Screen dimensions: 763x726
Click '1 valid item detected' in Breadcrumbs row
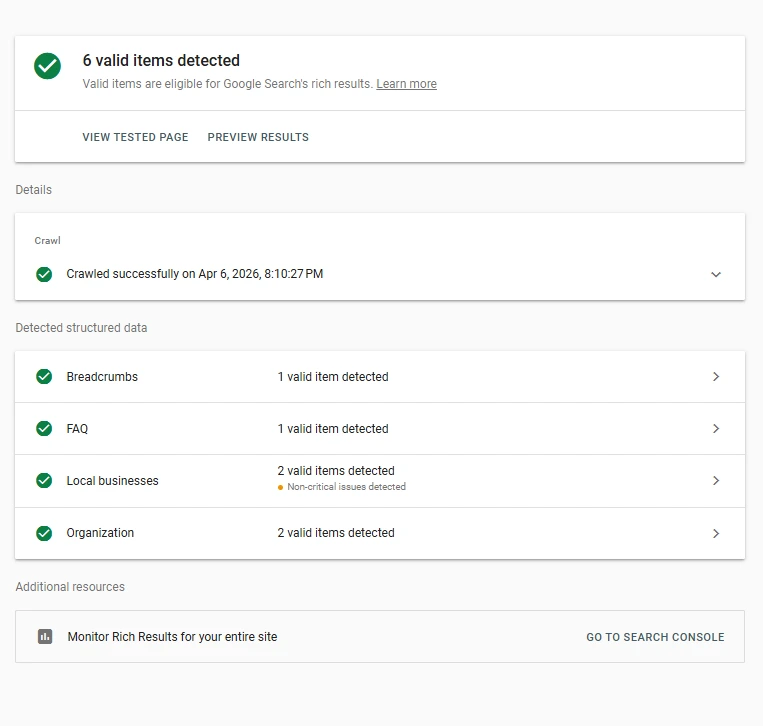pos(333,377)
